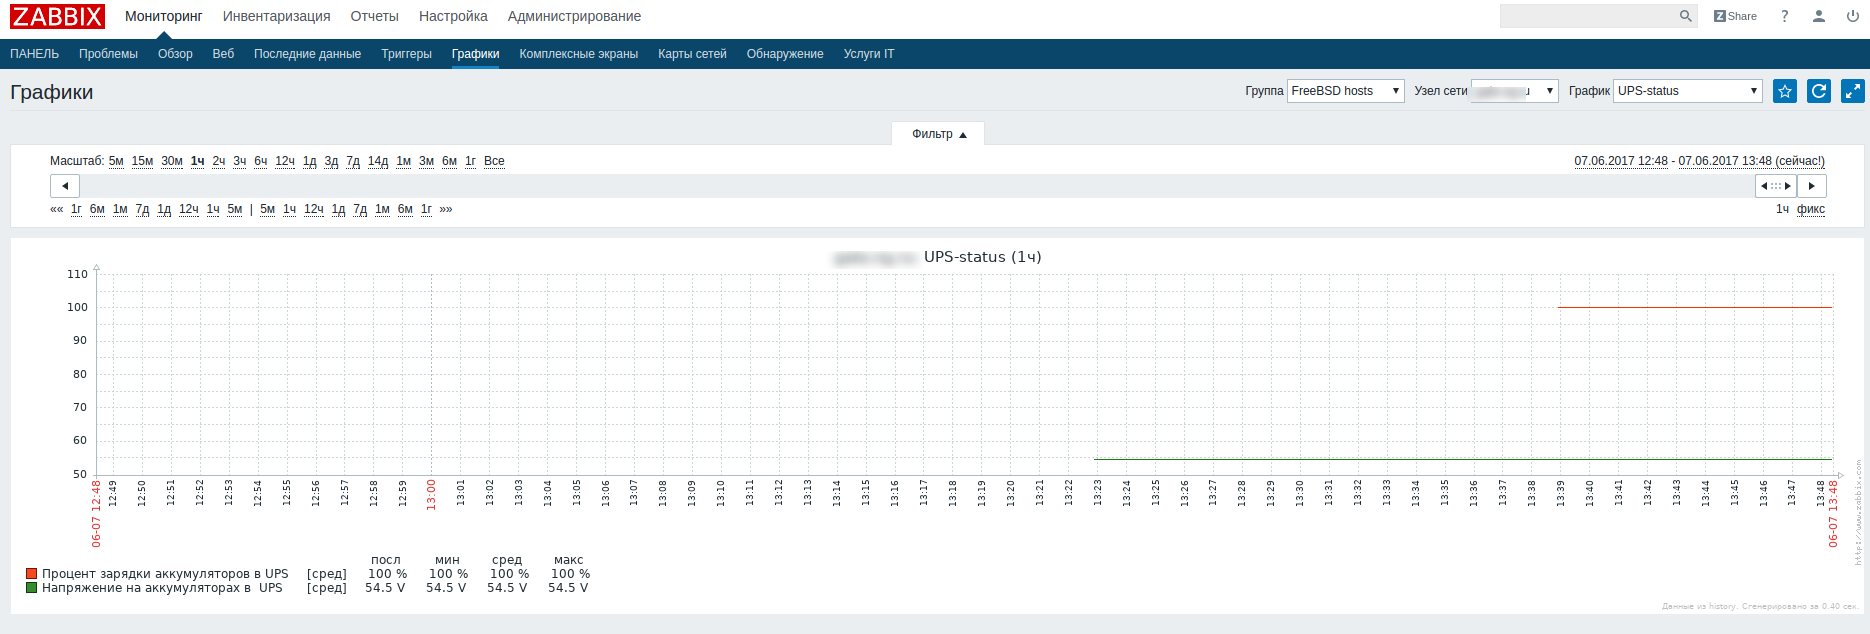Click the left arrow scroll button

click(65, 186)
